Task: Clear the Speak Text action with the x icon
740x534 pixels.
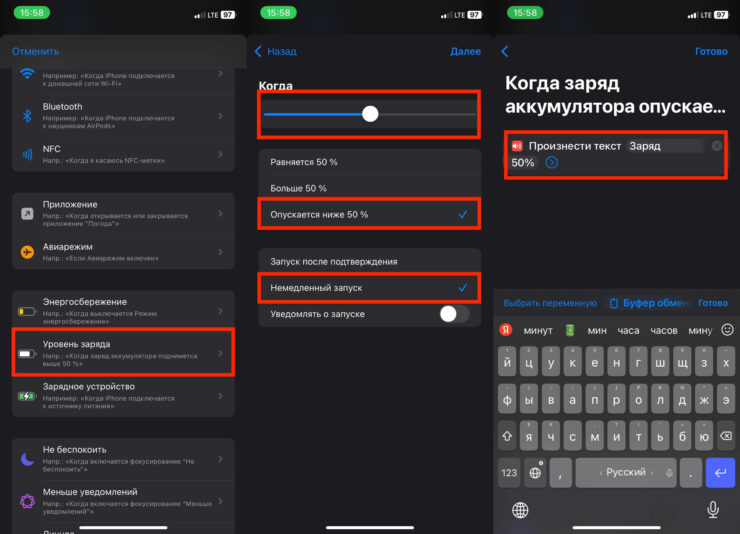Action: coord(716,146)
